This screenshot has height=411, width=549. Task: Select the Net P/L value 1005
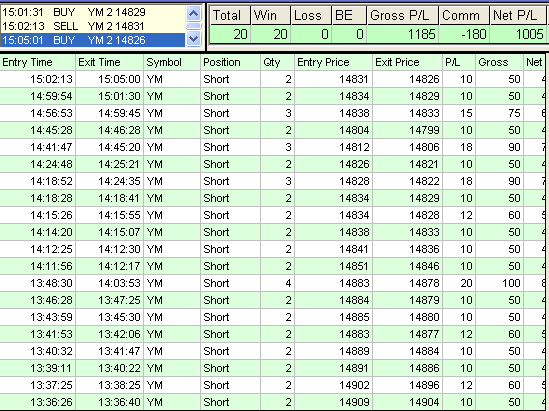pyautogui.click(x=518, y=34)
